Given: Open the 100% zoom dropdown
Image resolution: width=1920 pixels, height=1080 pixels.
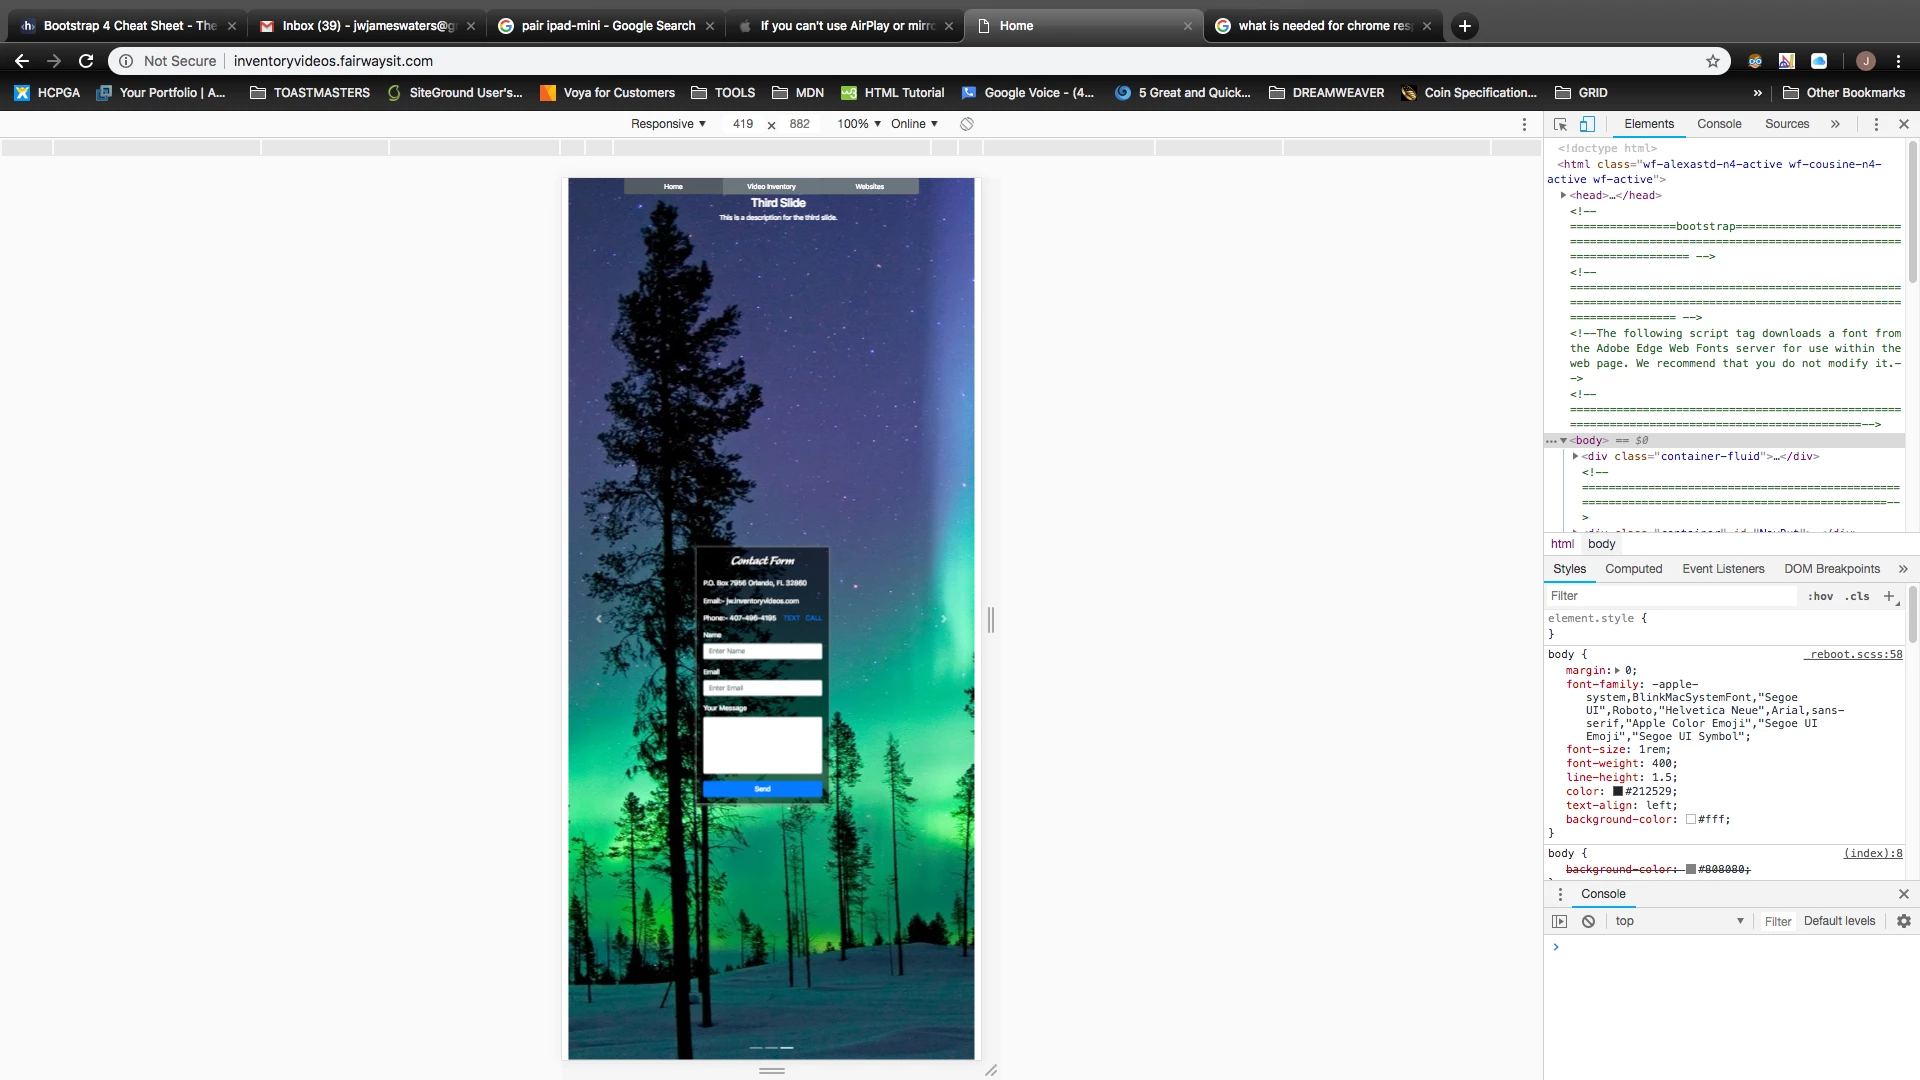Looking at the screenshot, I should coord(859,124).
